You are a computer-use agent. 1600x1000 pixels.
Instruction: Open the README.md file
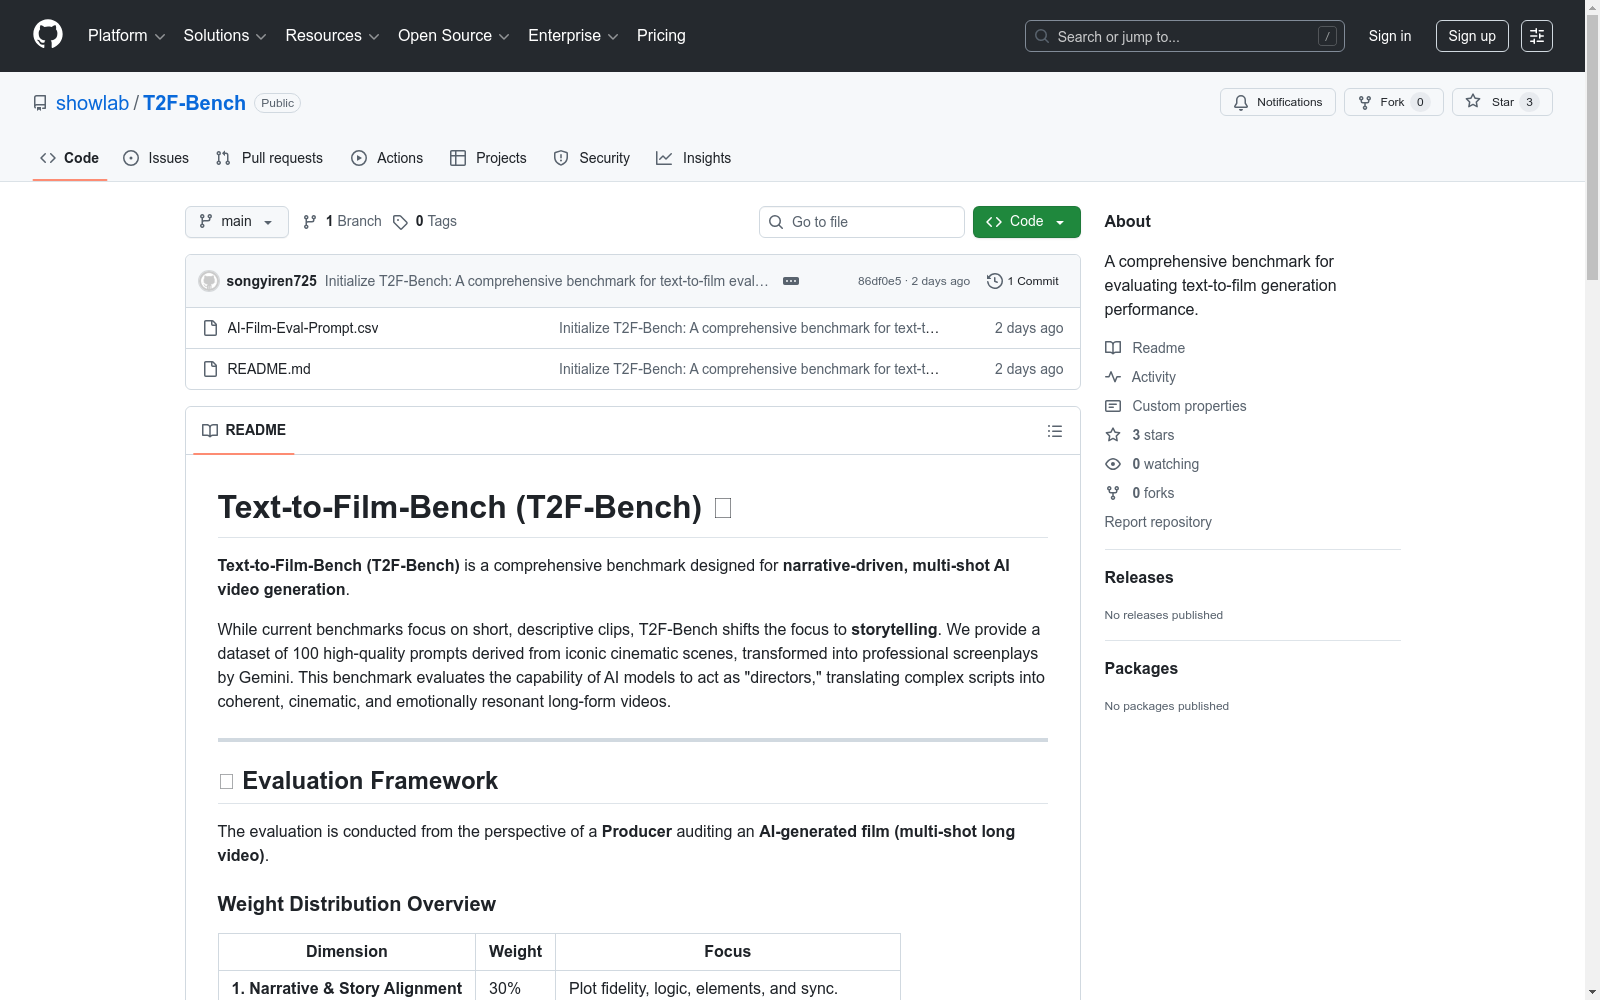(x=269, y=369)
